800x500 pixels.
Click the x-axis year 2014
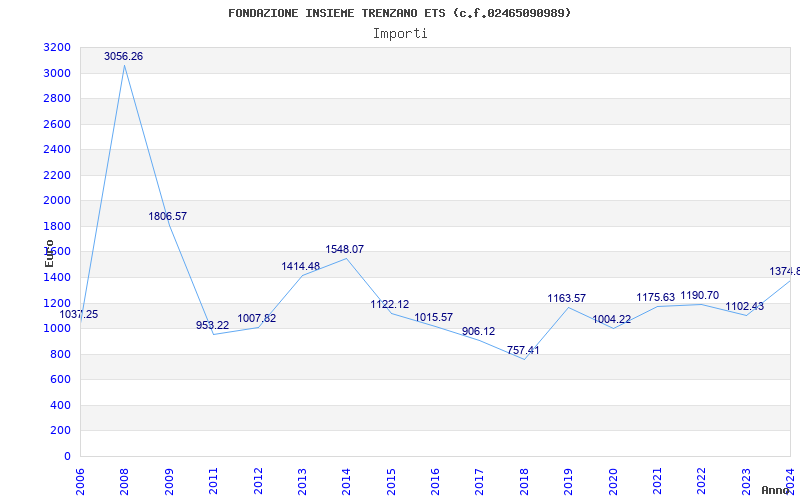tap(347, 481)
